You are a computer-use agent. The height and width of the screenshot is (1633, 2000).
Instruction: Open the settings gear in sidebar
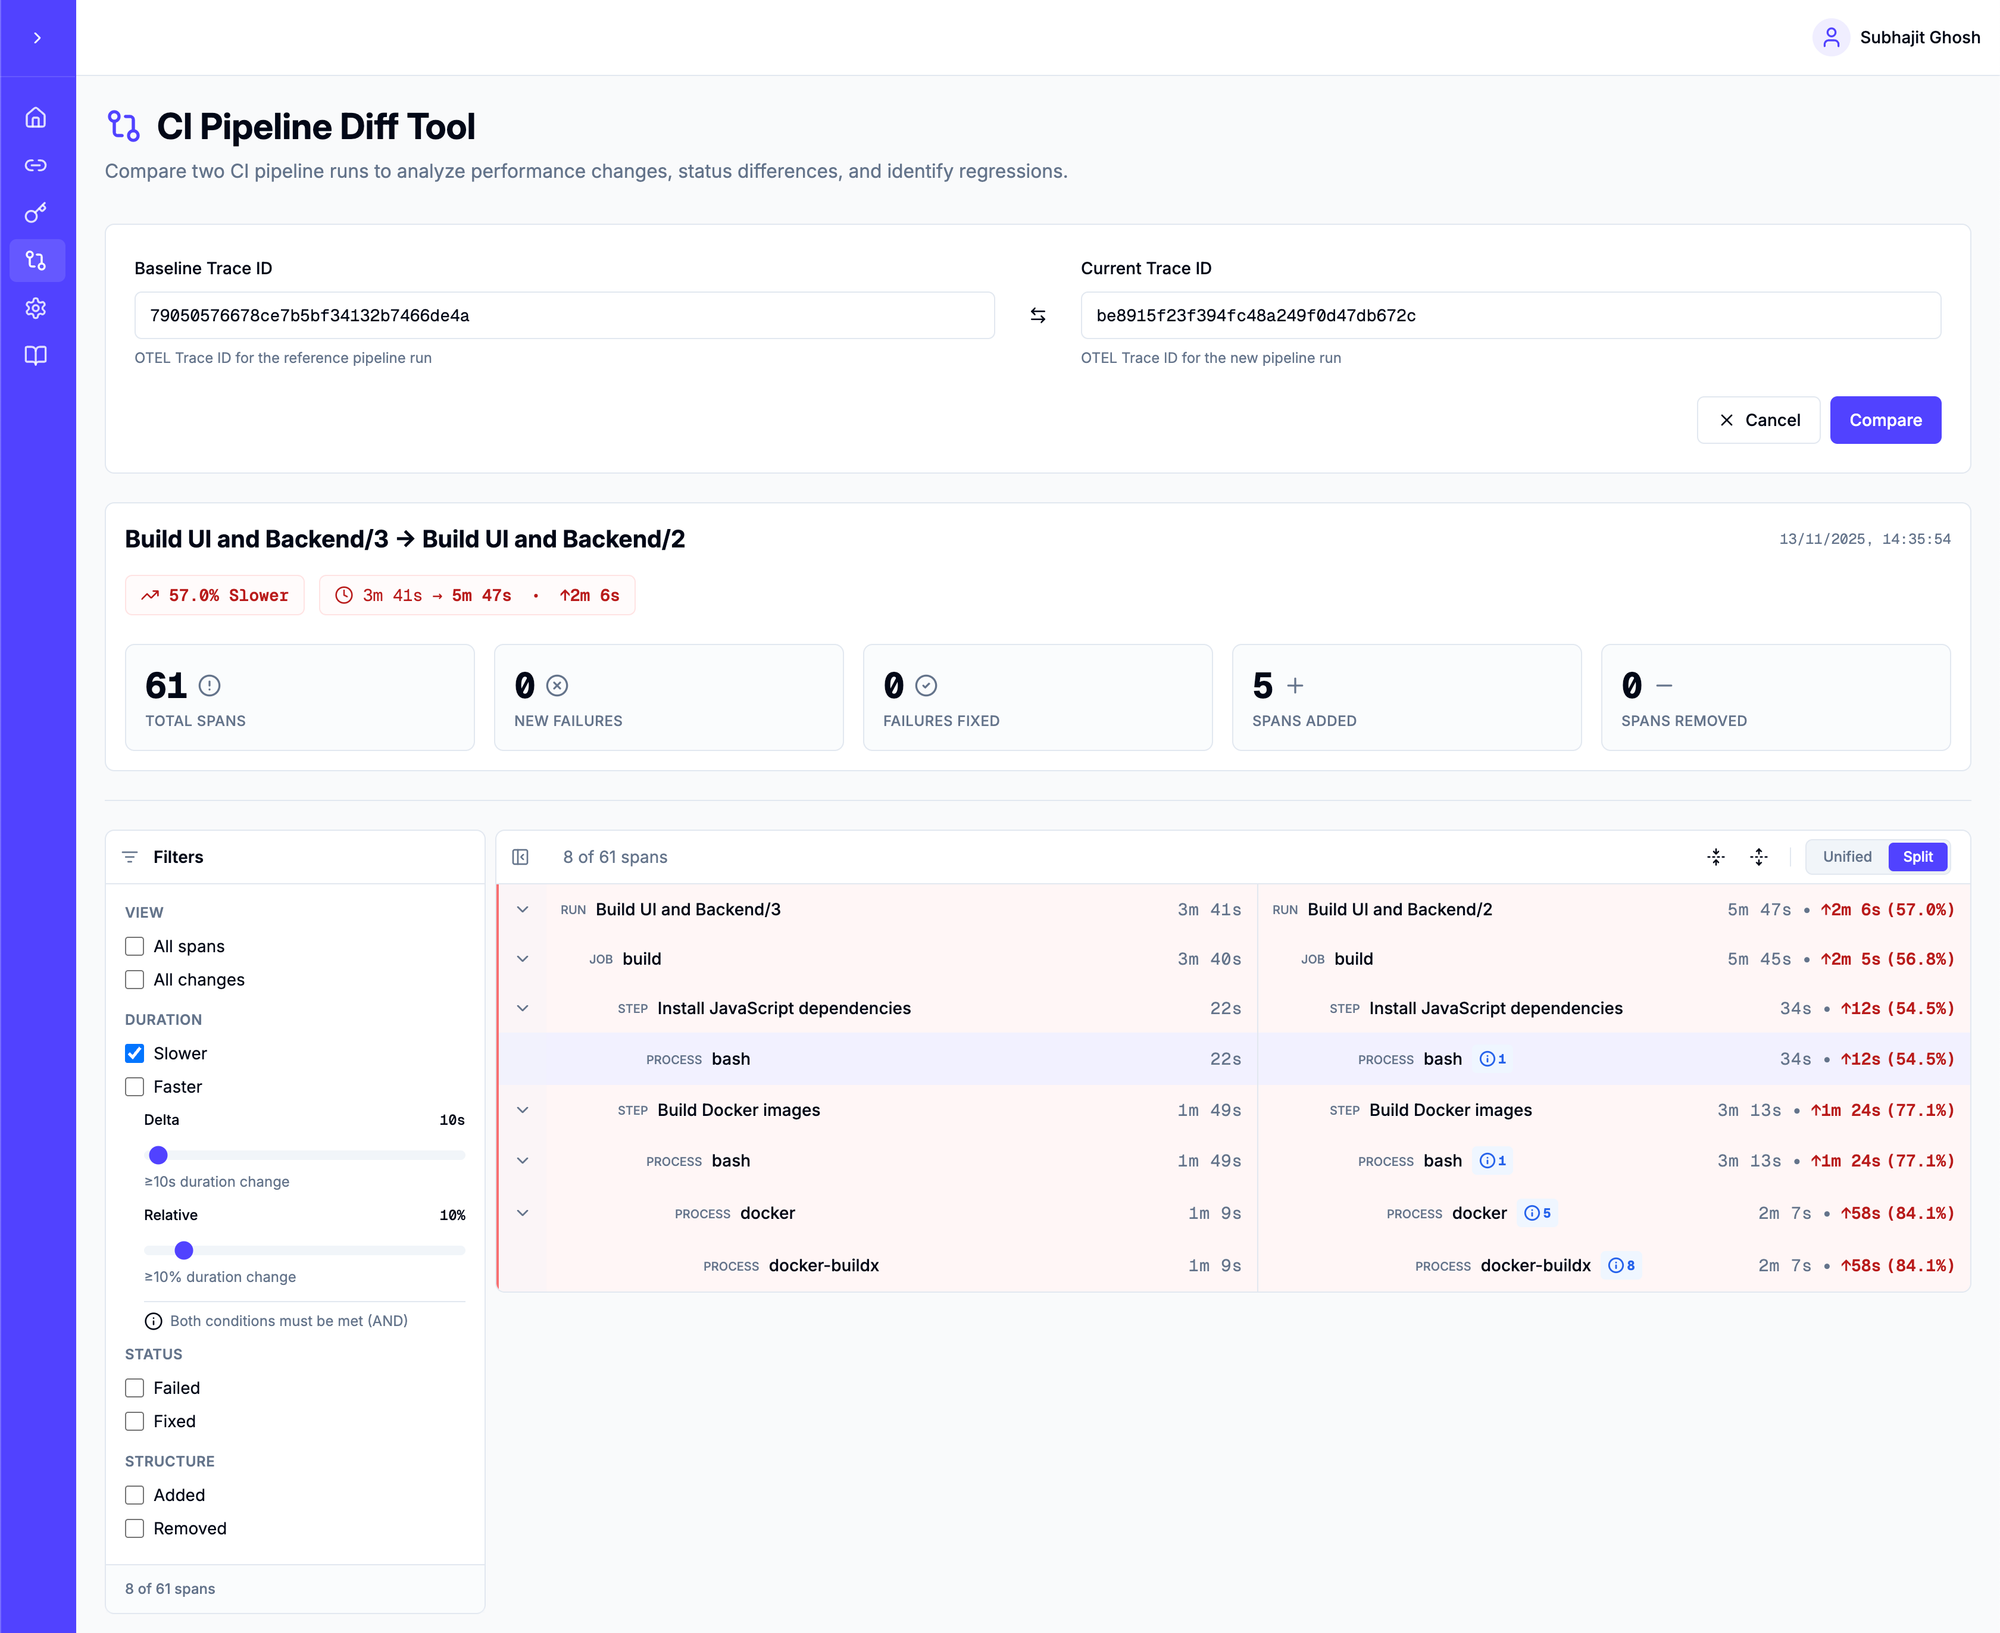tap(36, 308)
